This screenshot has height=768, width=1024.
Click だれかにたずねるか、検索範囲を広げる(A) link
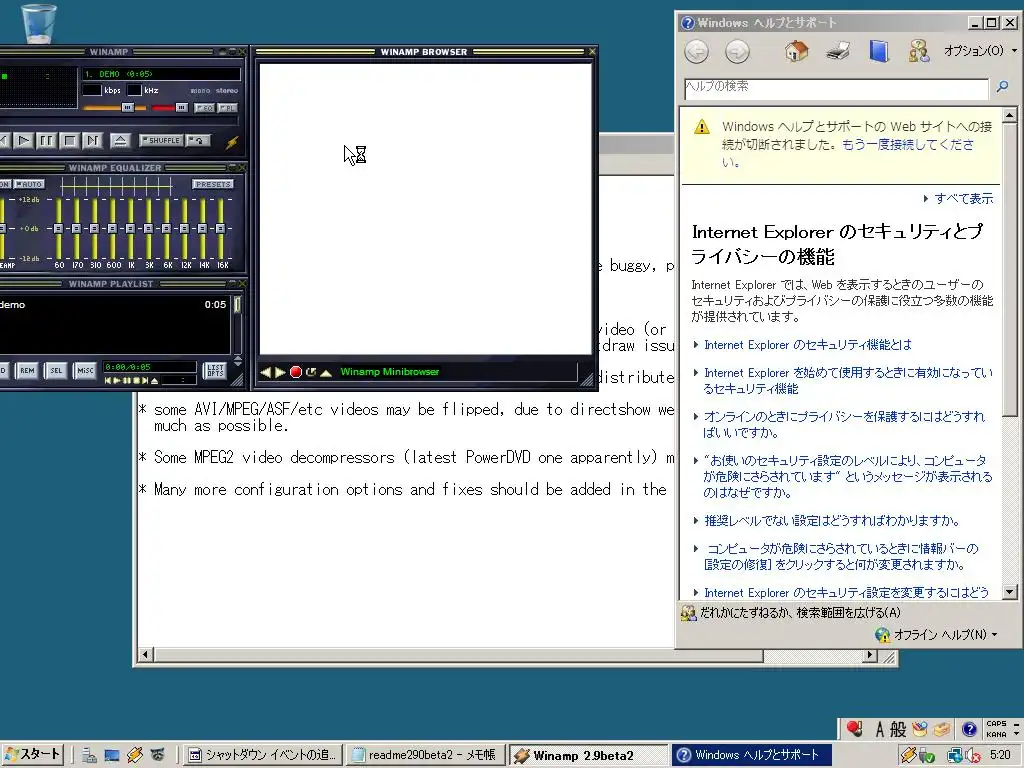click(799, 613)
